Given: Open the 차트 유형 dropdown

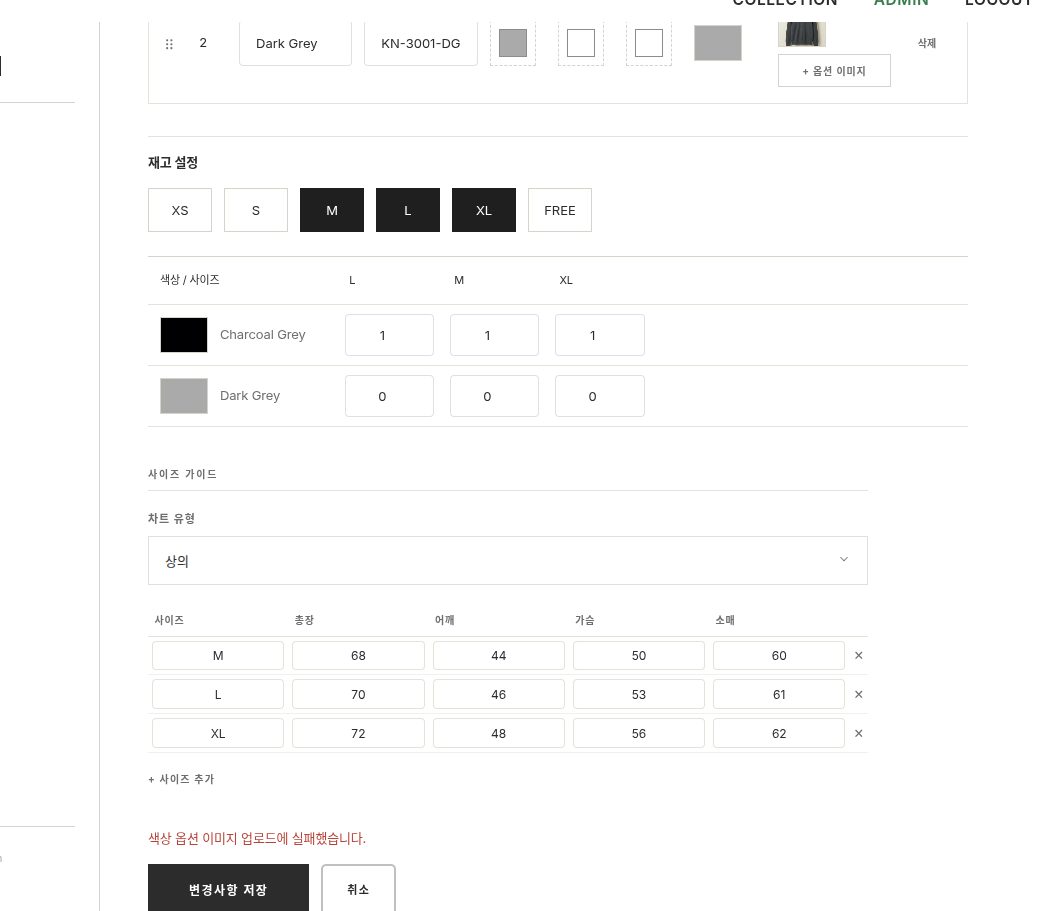Looking at the screenshot, I should point(508,561).
